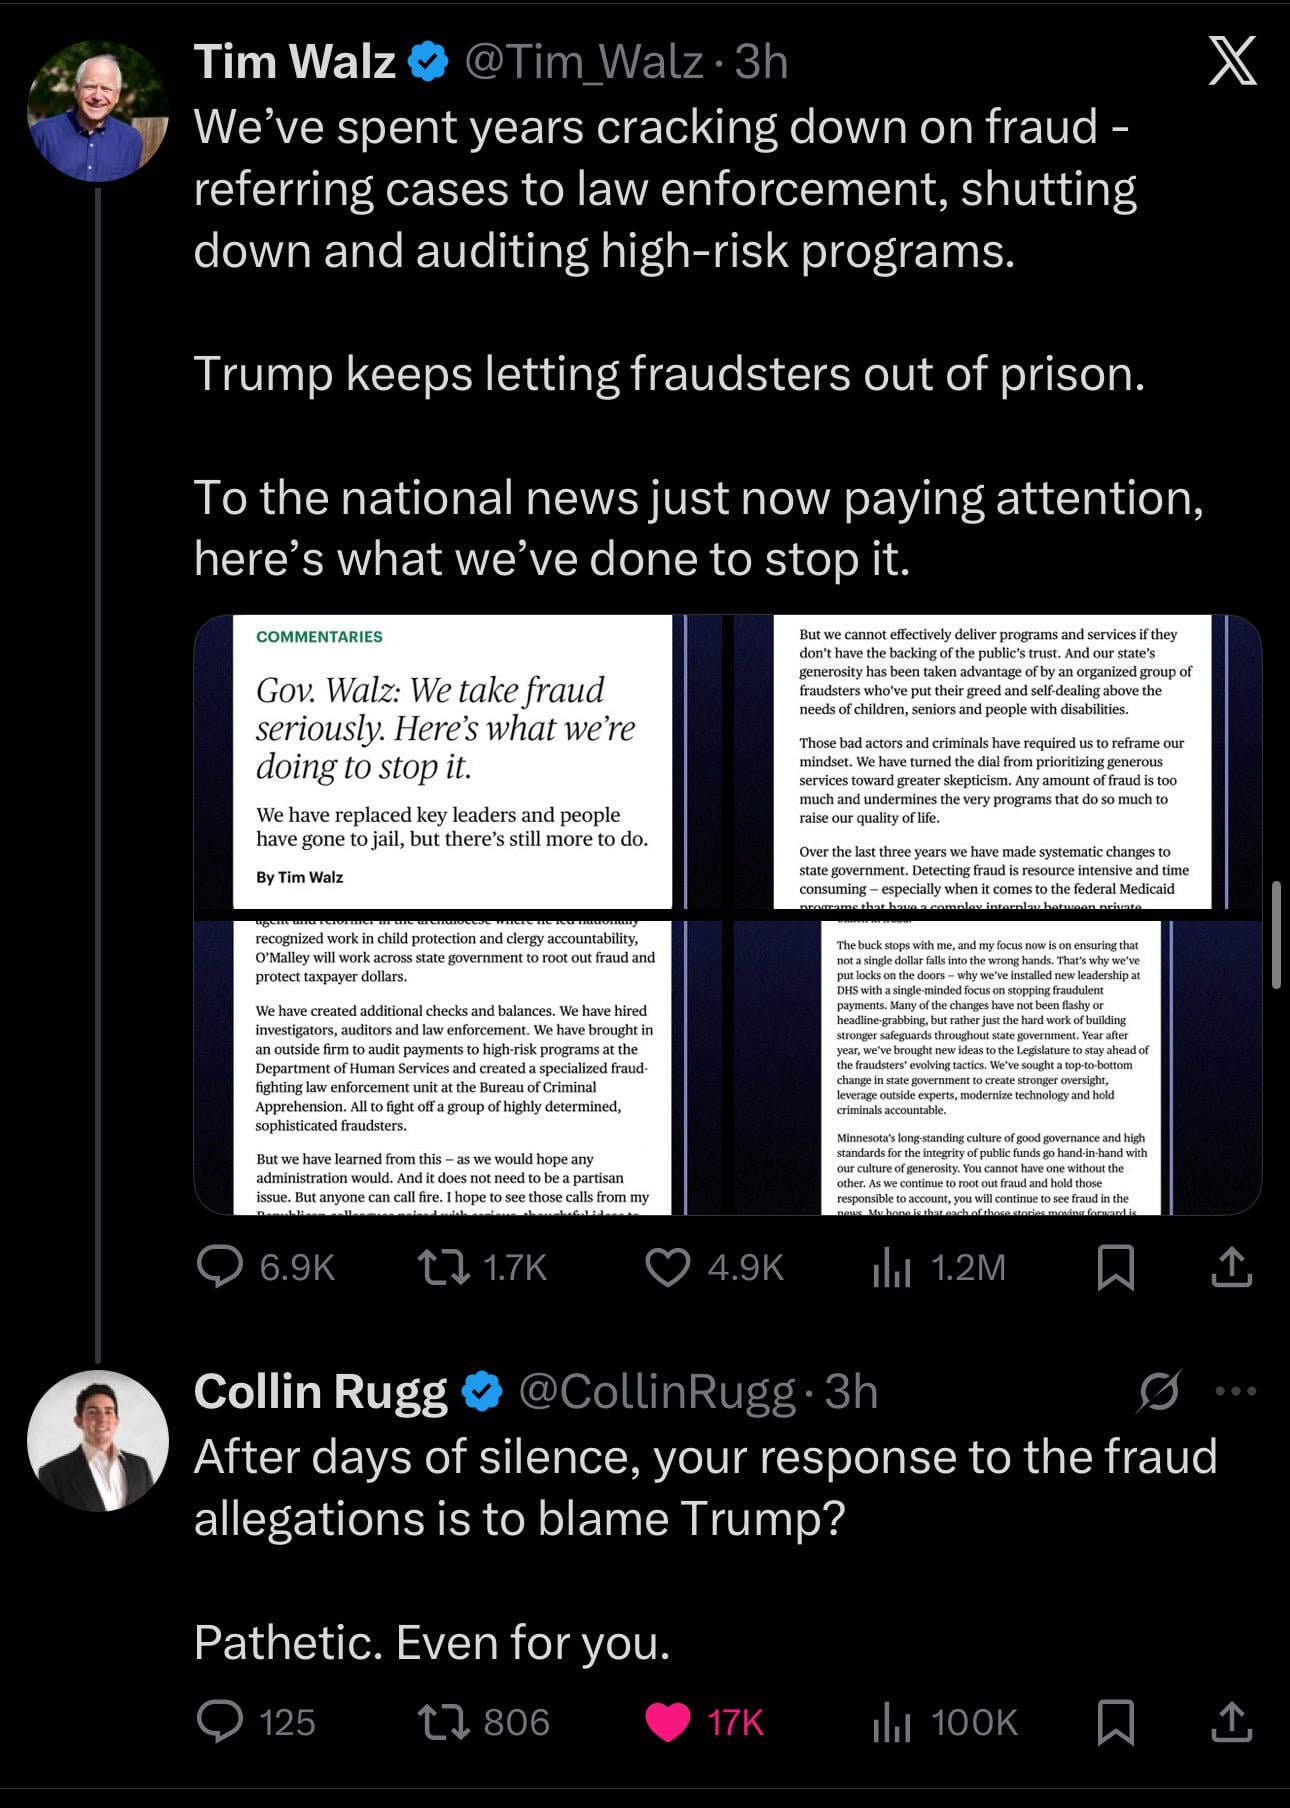Open the @Tim_Walz handle link

tap(584, 62)
